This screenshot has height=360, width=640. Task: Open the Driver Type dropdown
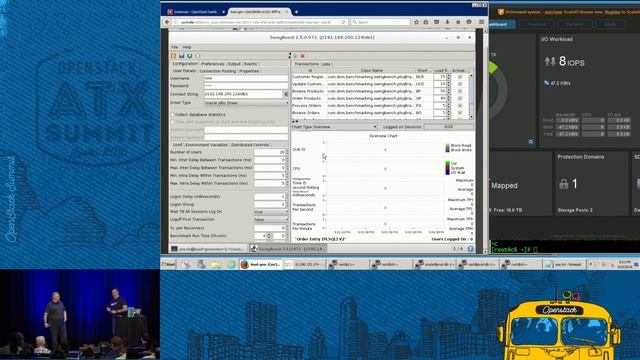(x=246, y=103)
